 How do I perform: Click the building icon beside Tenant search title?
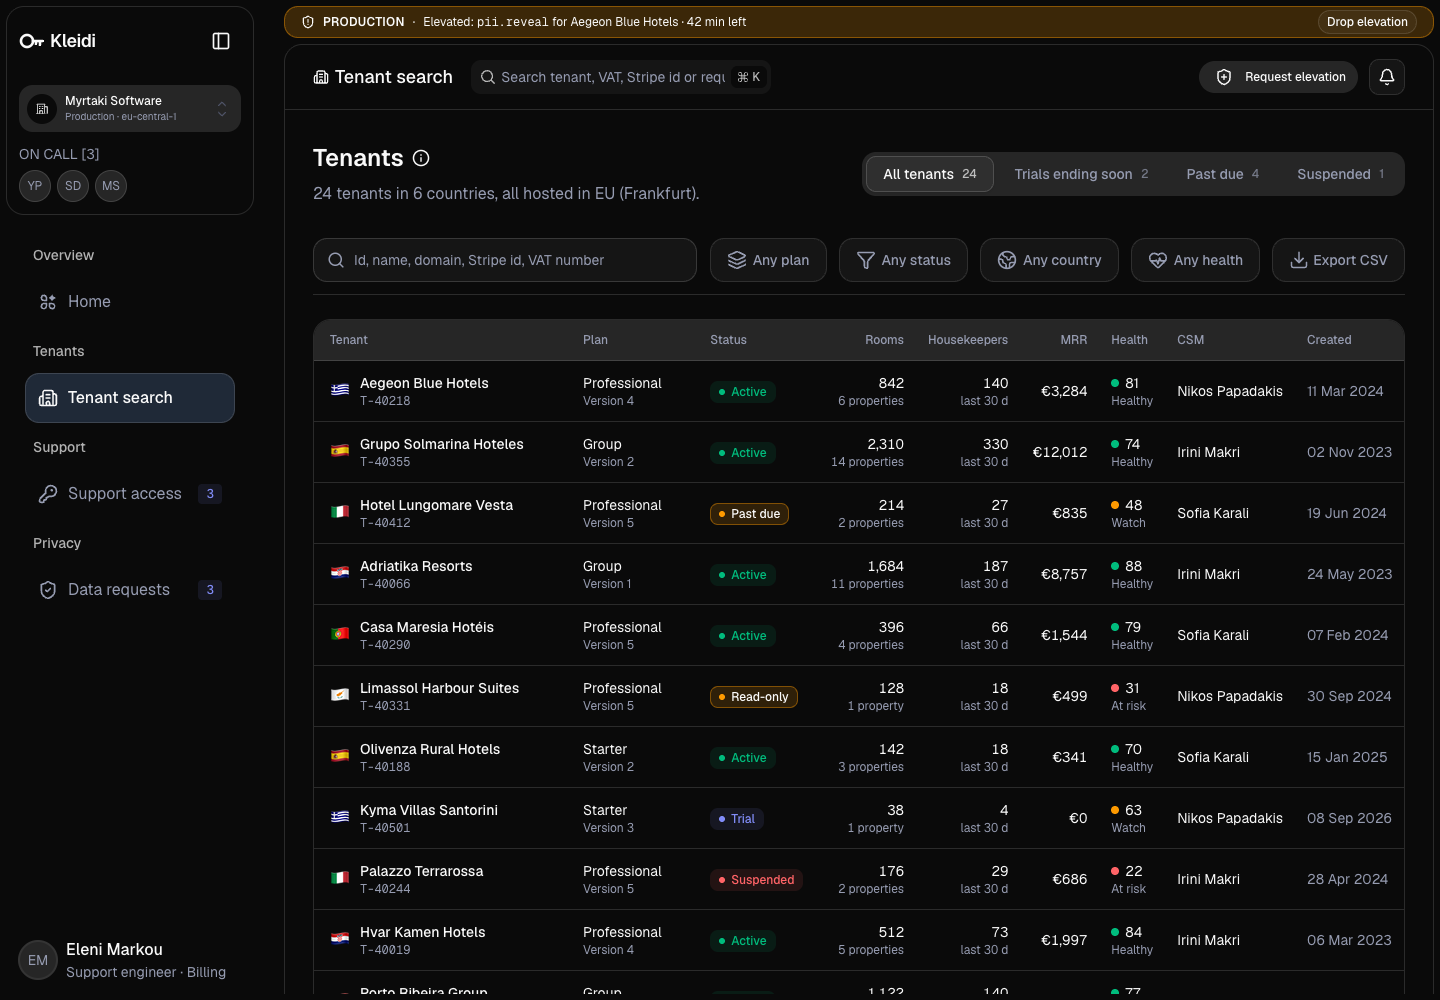321,77
